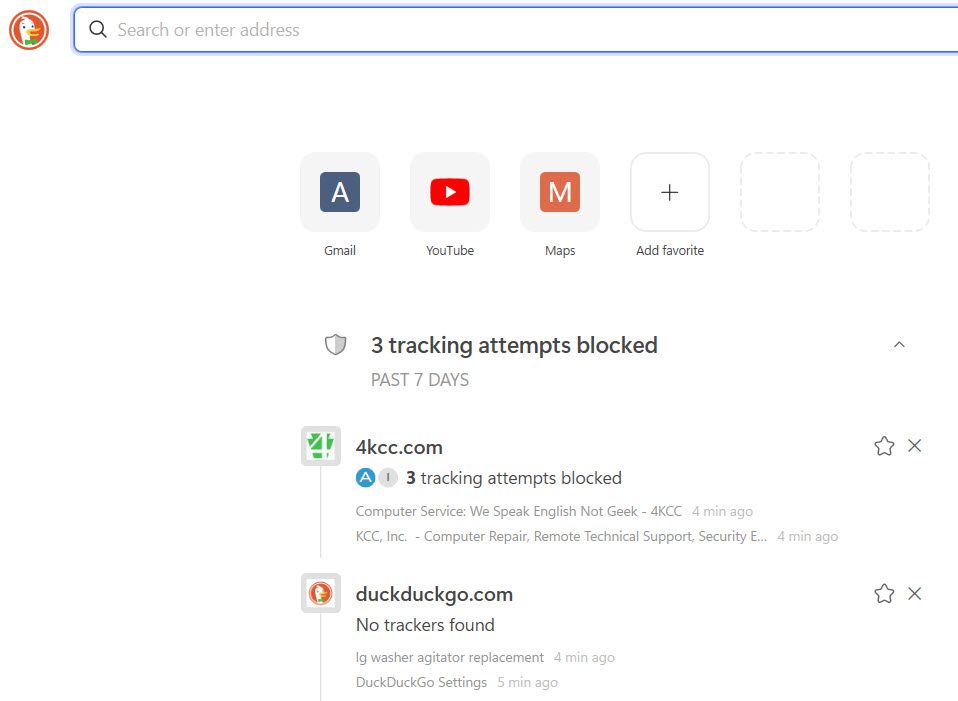The width and height of the screenshot is (958, 701).
Task: Open the 4kcc.com site heading
Action: pos(399,447)
